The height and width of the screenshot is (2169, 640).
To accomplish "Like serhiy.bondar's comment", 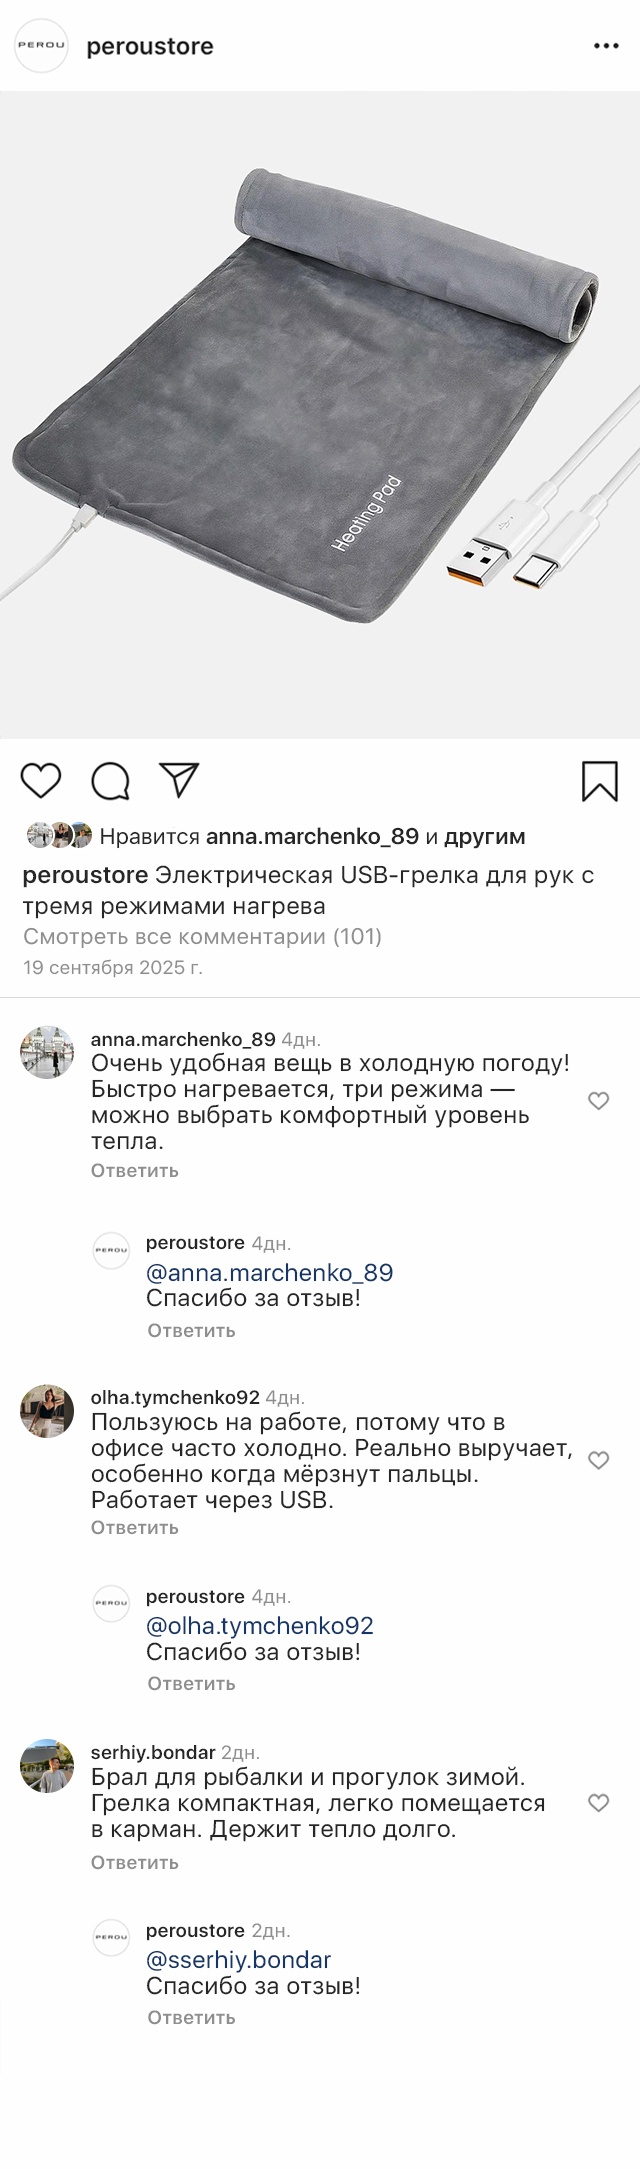I will (598, 1803).
